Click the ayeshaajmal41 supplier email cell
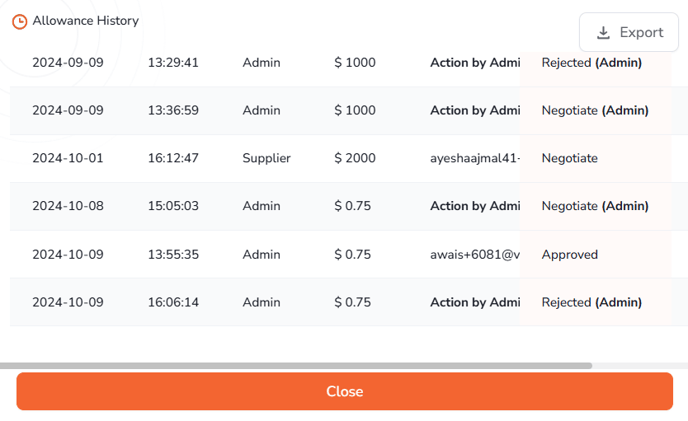688x421 pixels. coord(475,158)
